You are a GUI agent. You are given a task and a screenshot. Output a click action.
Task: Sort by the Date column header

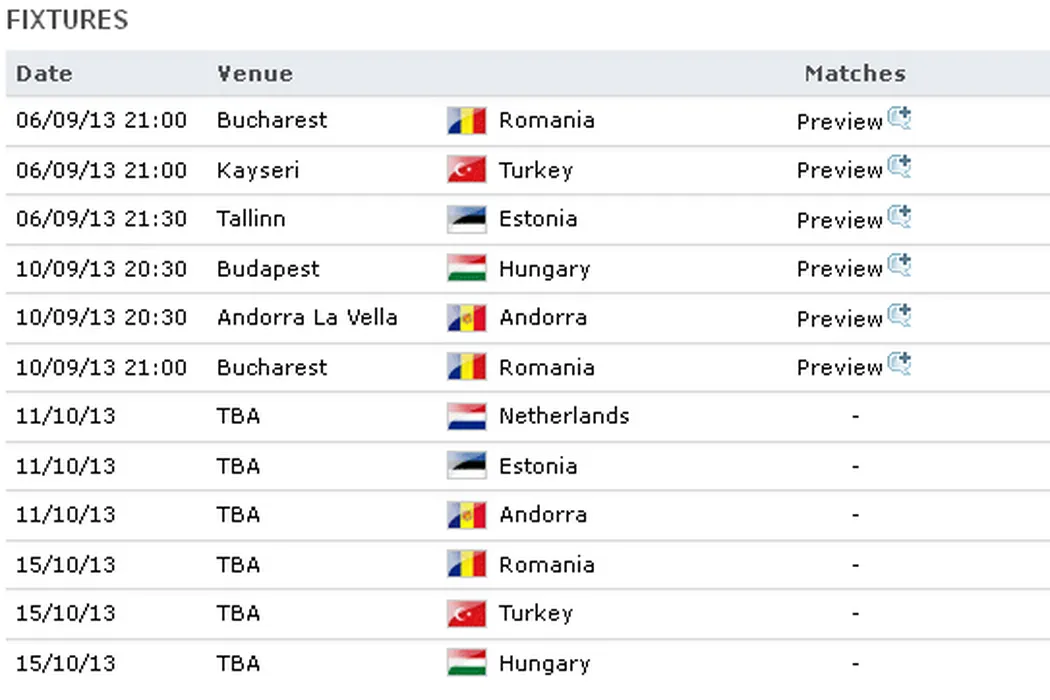click(x=44, y=74)
